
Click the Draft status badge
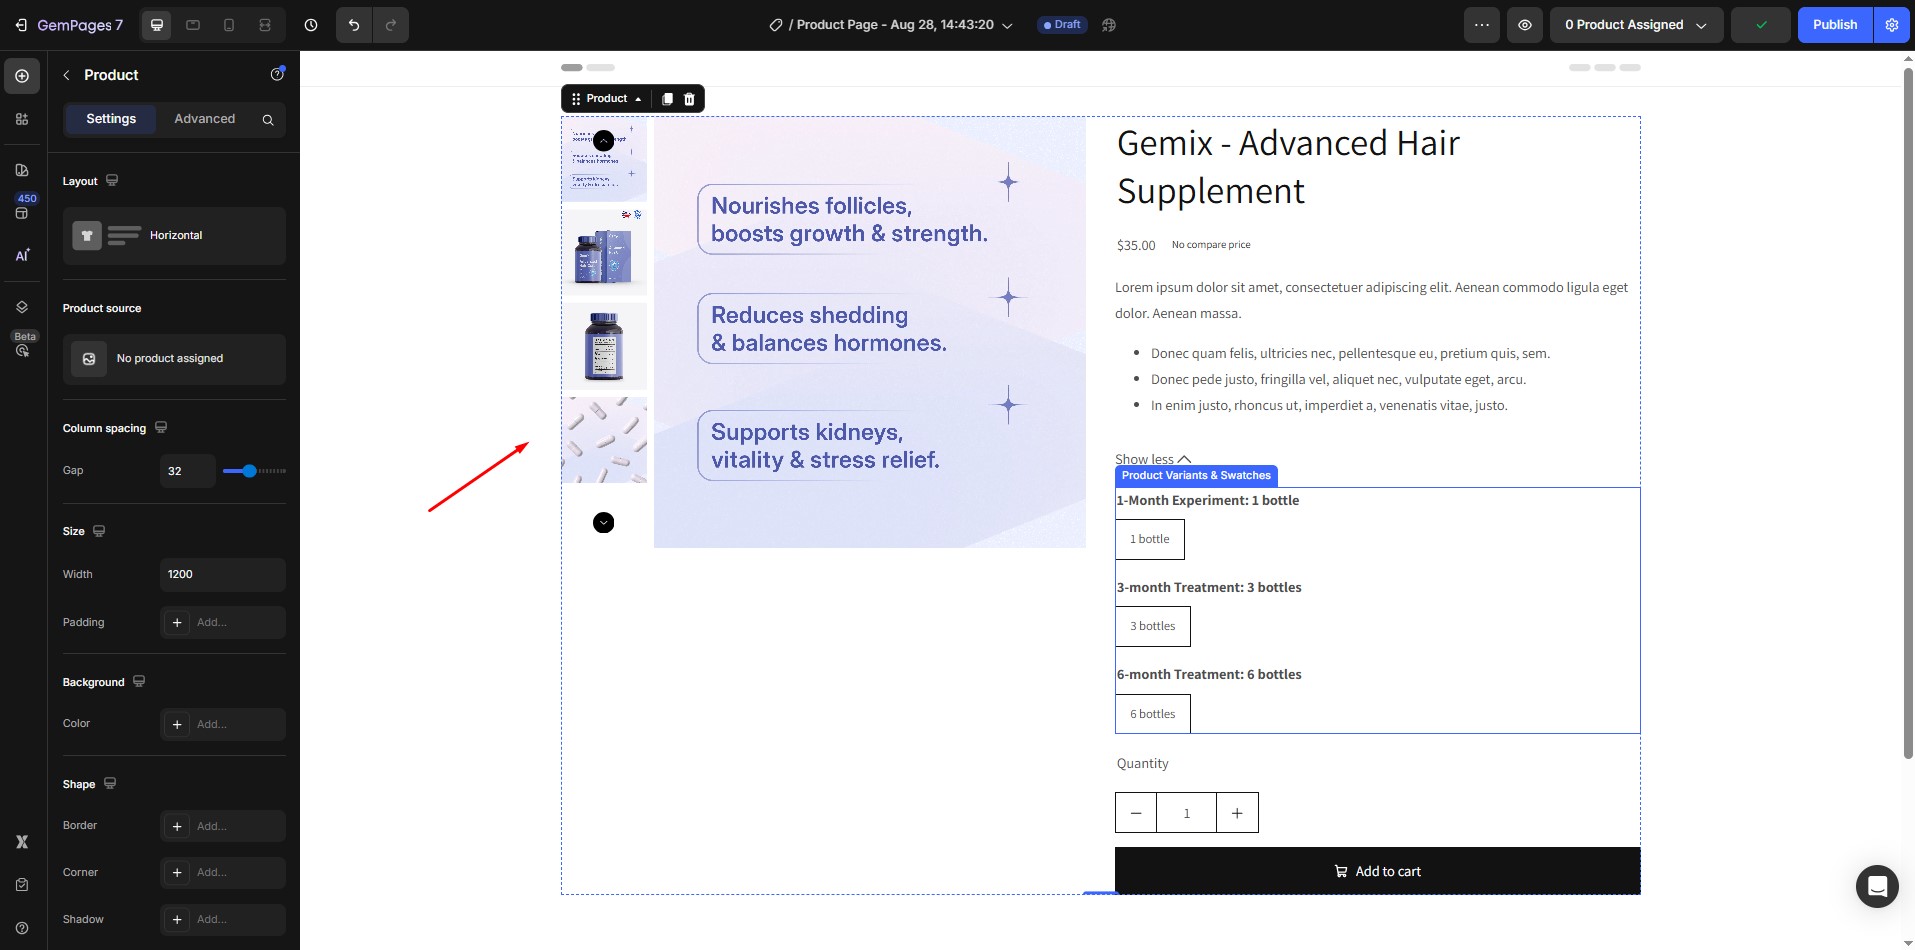point(1061,25)
